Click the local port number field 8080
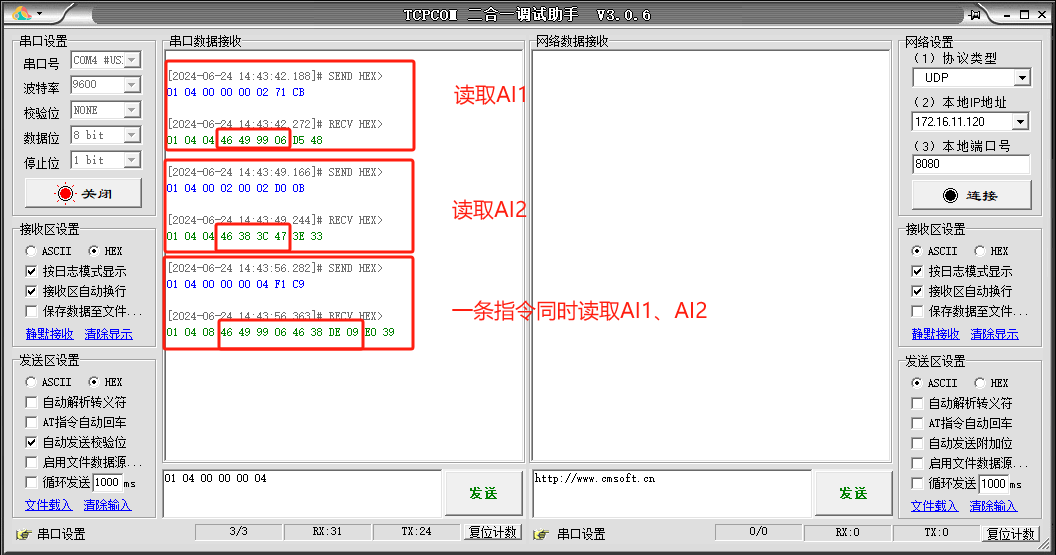Image resolution: width=1056 pixels, height=555 pixels. [971, 164]
